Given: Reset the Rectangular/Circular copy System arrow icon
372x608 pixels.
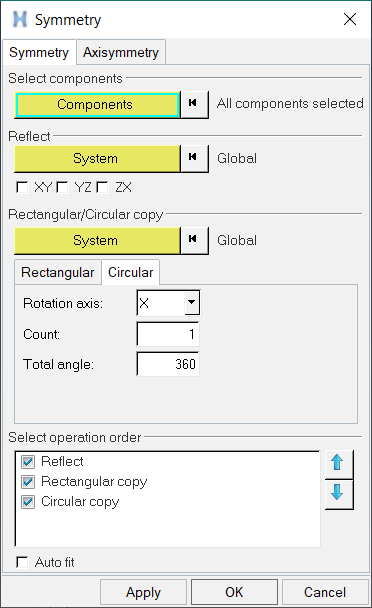Looking at the screenshot, I should click(194, 240).
